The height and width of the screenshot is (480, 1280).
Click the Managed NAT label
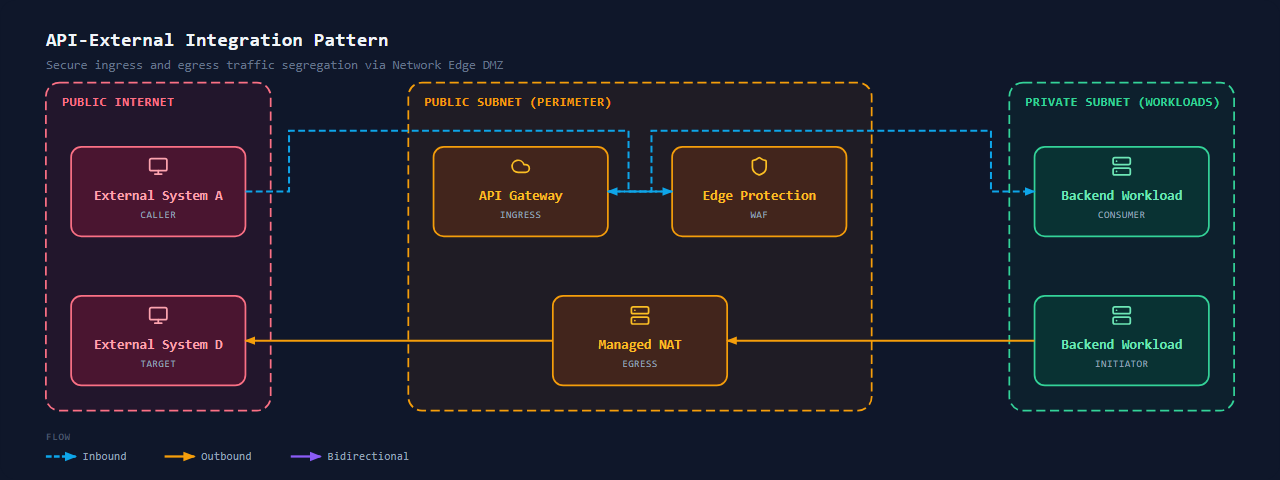pyautogui.click(x=640, y=345)
